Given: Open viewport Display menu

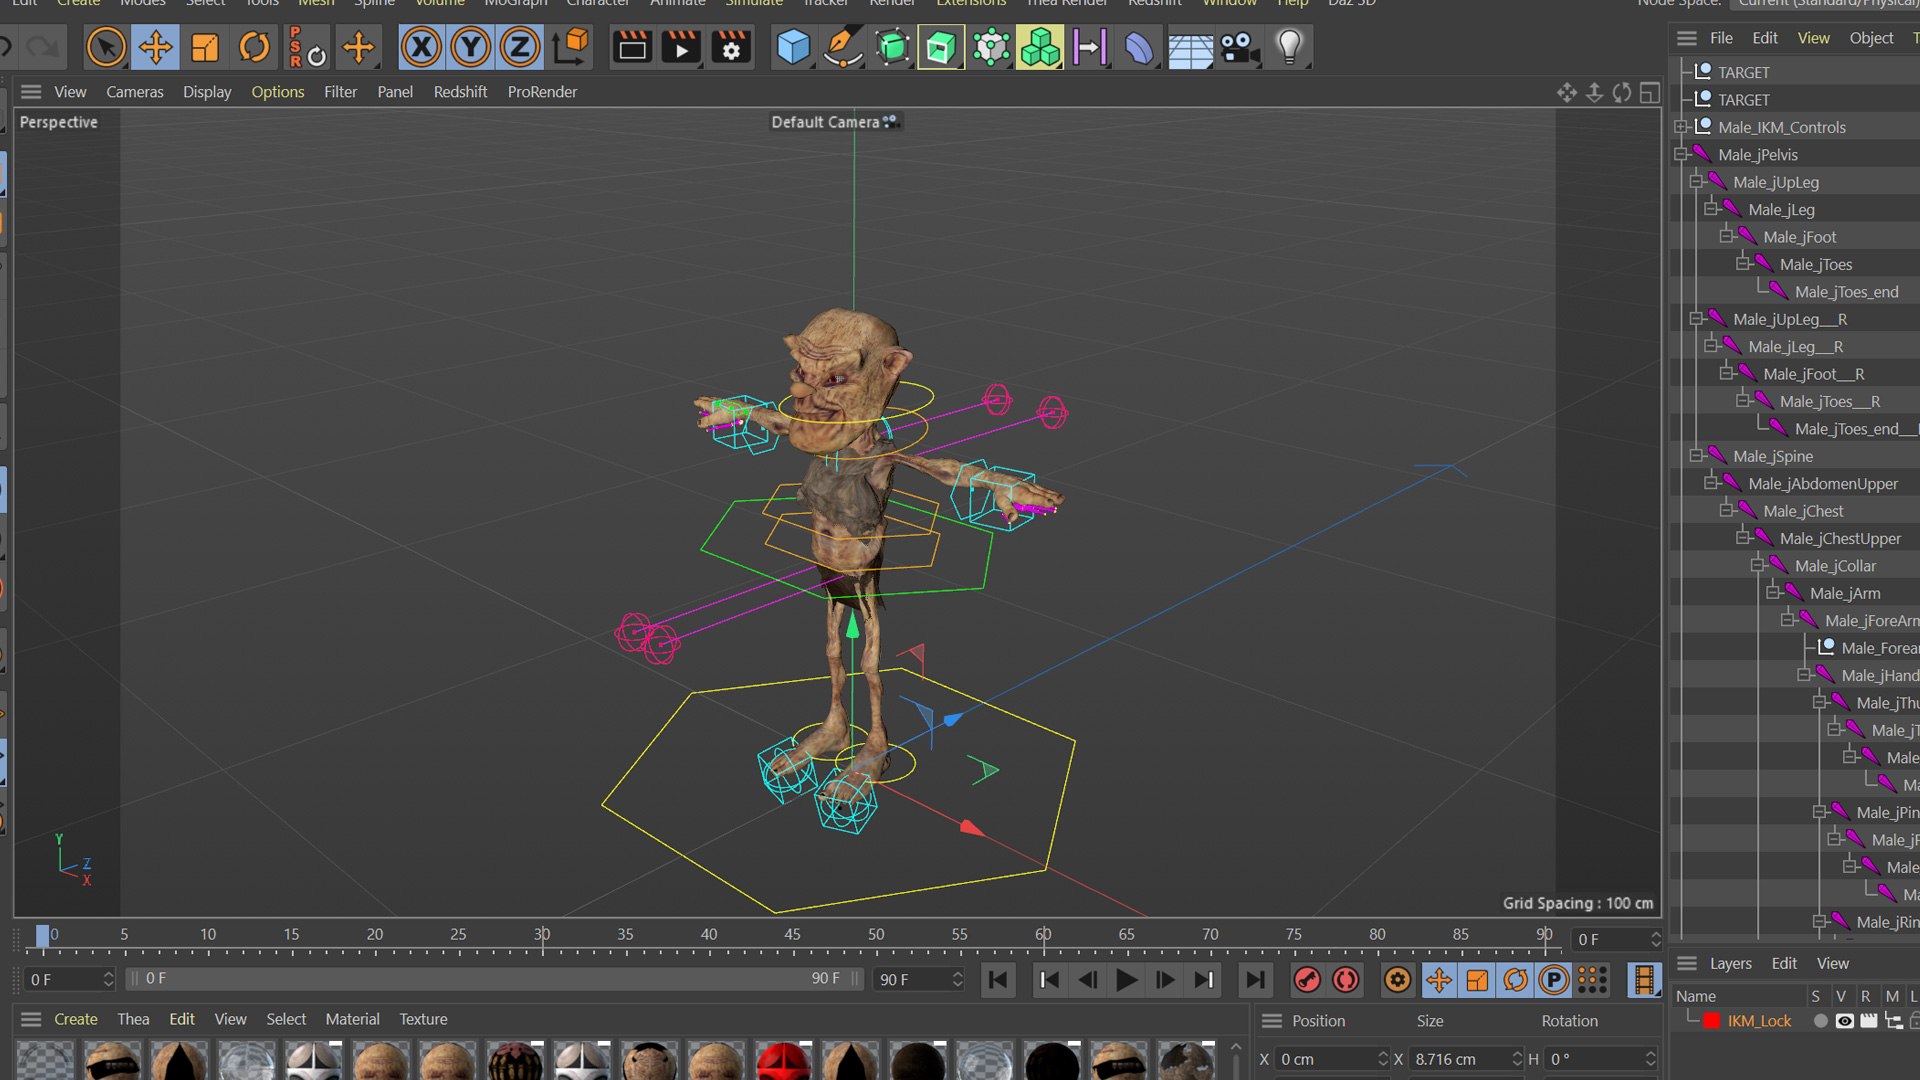Looking at the screenshot, I should pos(207,91).
